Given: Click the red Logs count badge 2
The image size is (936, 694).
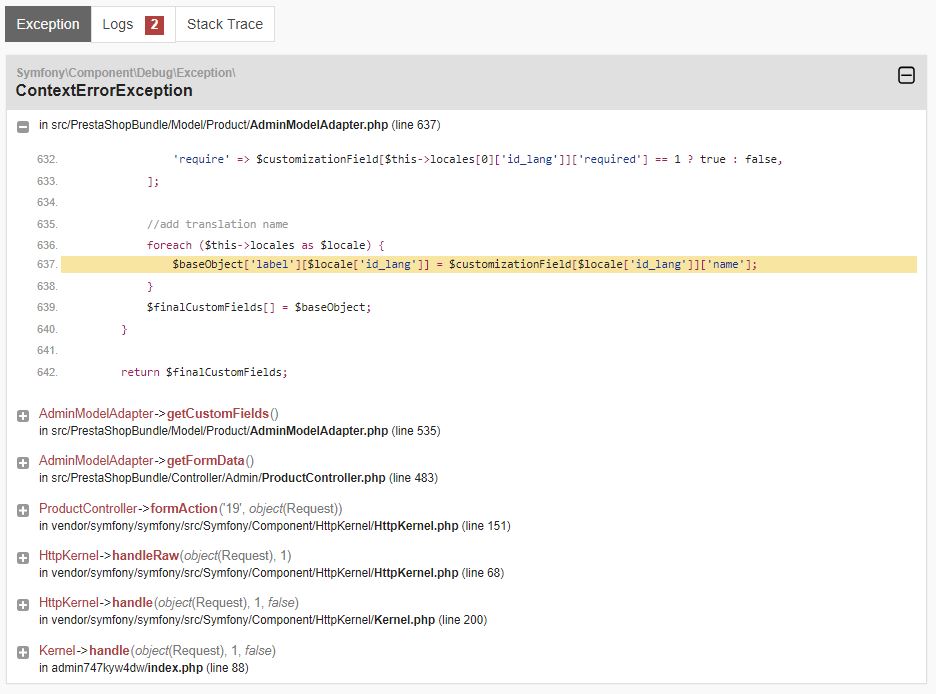Looking at the screenshot, I should (x=154, y=24).
